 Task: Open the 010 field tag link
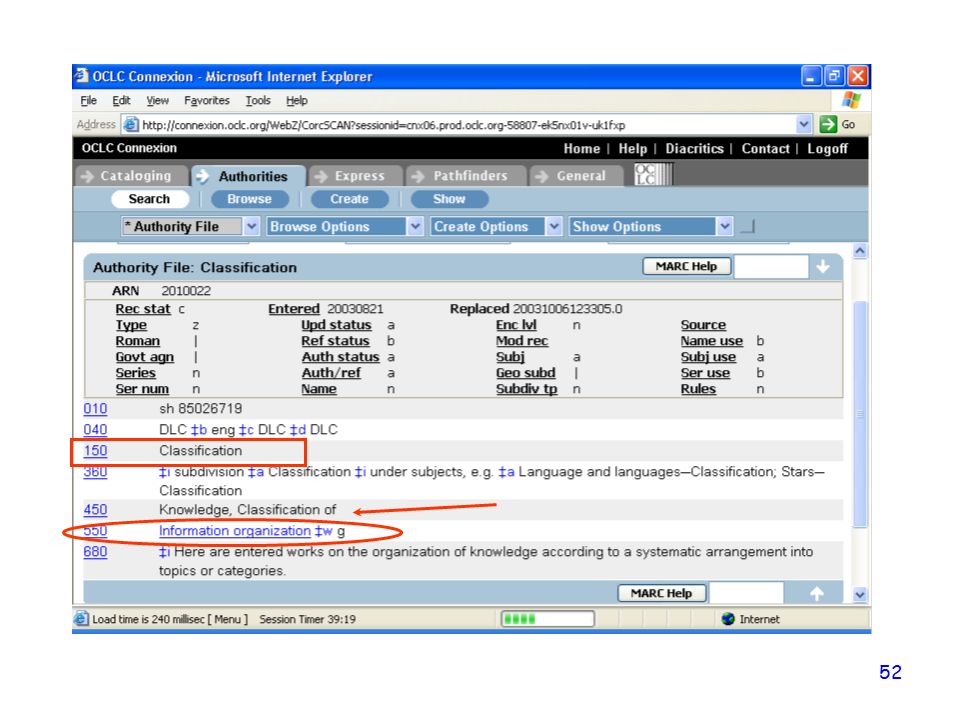pyautogui.click(x=96, y=408)
